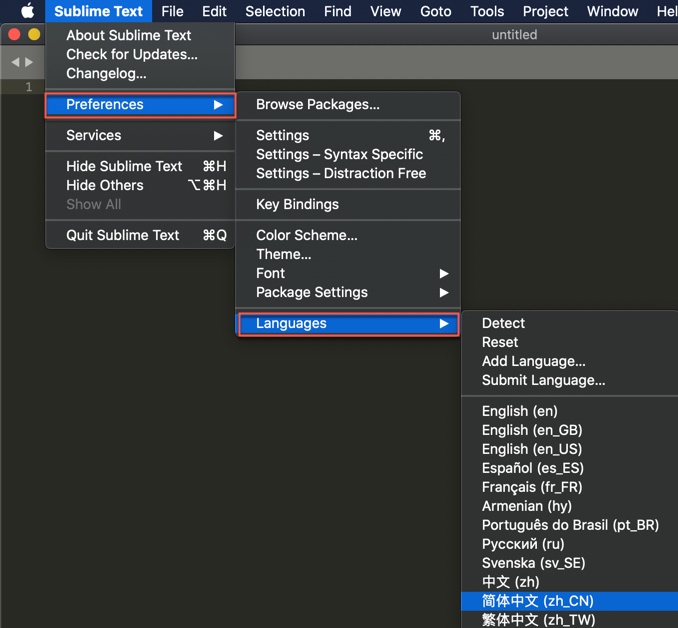Select Svenska (sv_SE) language
Viewport: 678px width, 628px height.
tap(569, 563)
